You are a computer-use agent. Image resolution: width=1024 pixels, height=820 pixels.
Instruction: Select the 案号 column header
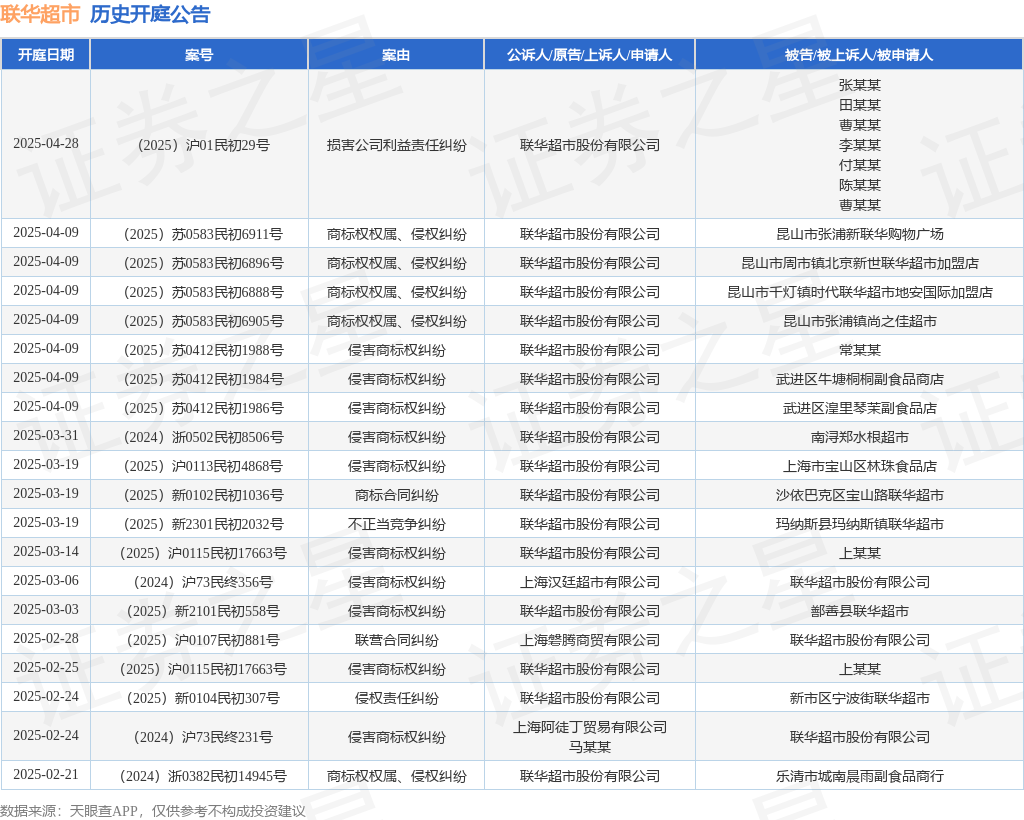199,55
